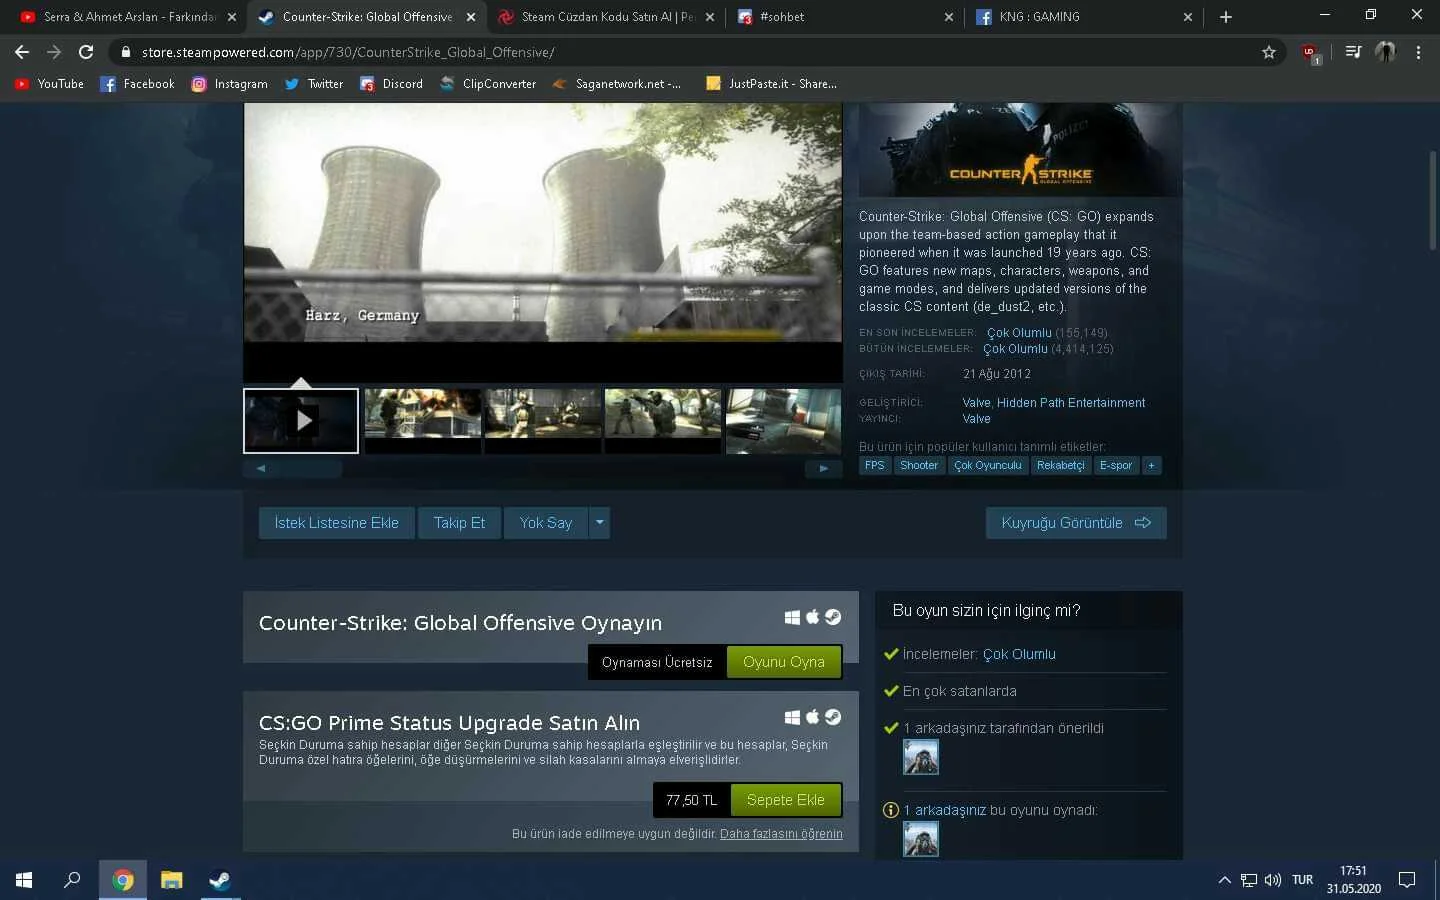Image resolution: width=1440 pixels, height=900 pixels.
Task: Close the Counter-Strike: Global Offensive tab
Action: click(470, 17)
